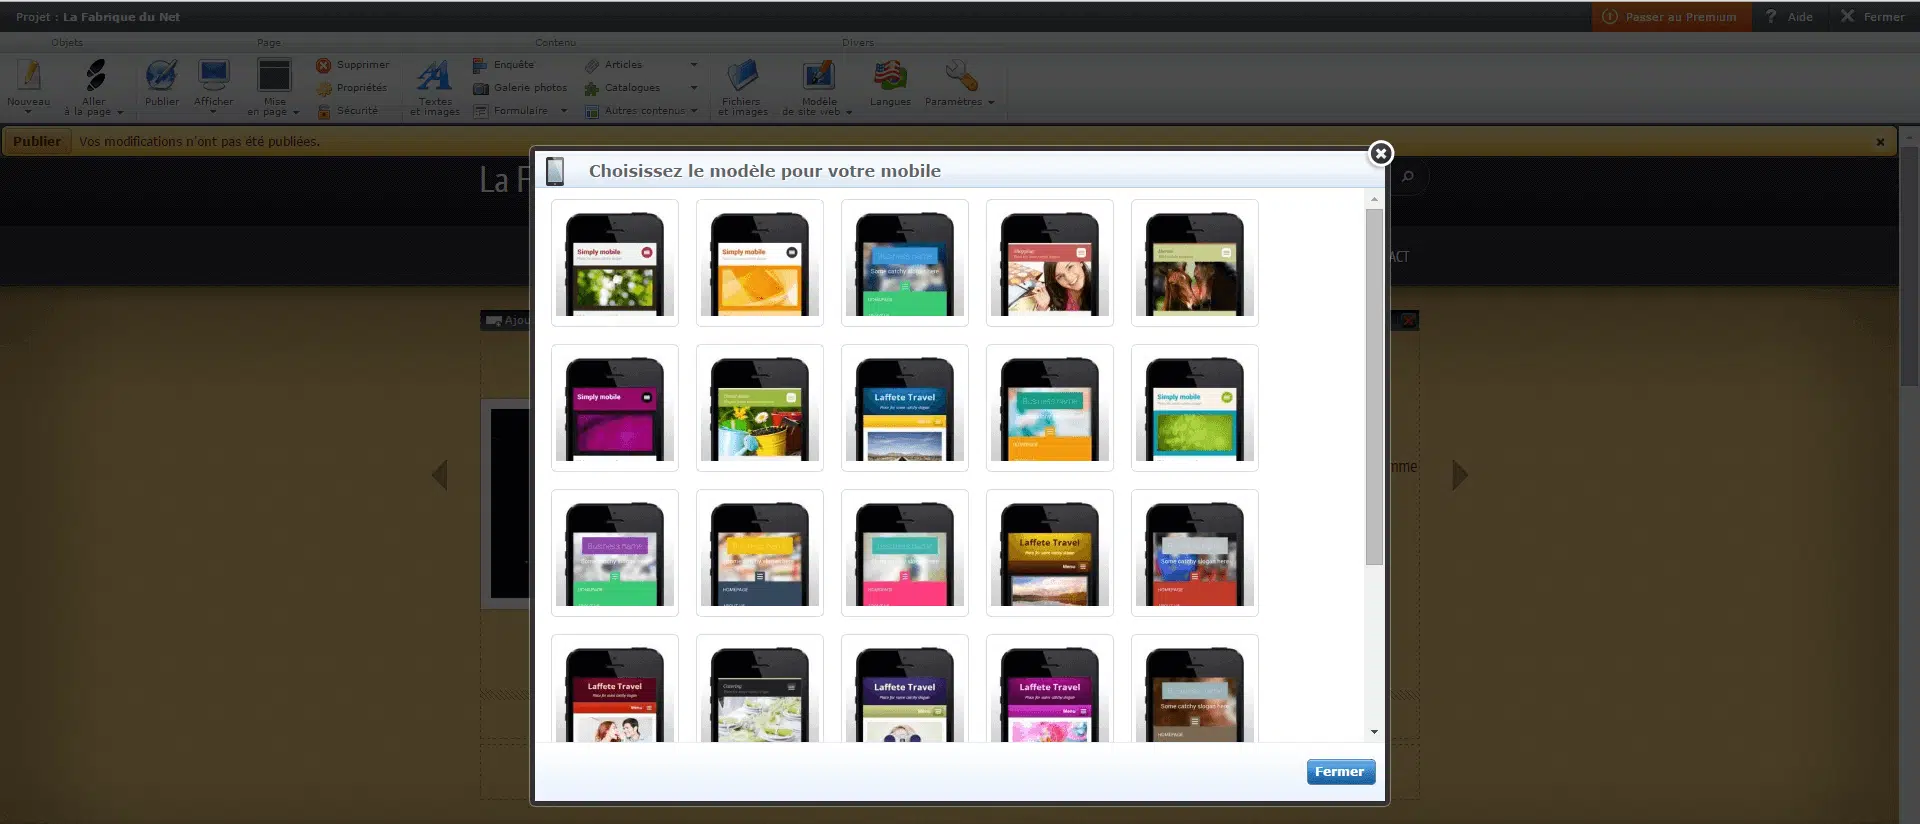
Task: Click the Textes et images icon
Action: pos(434,77)
